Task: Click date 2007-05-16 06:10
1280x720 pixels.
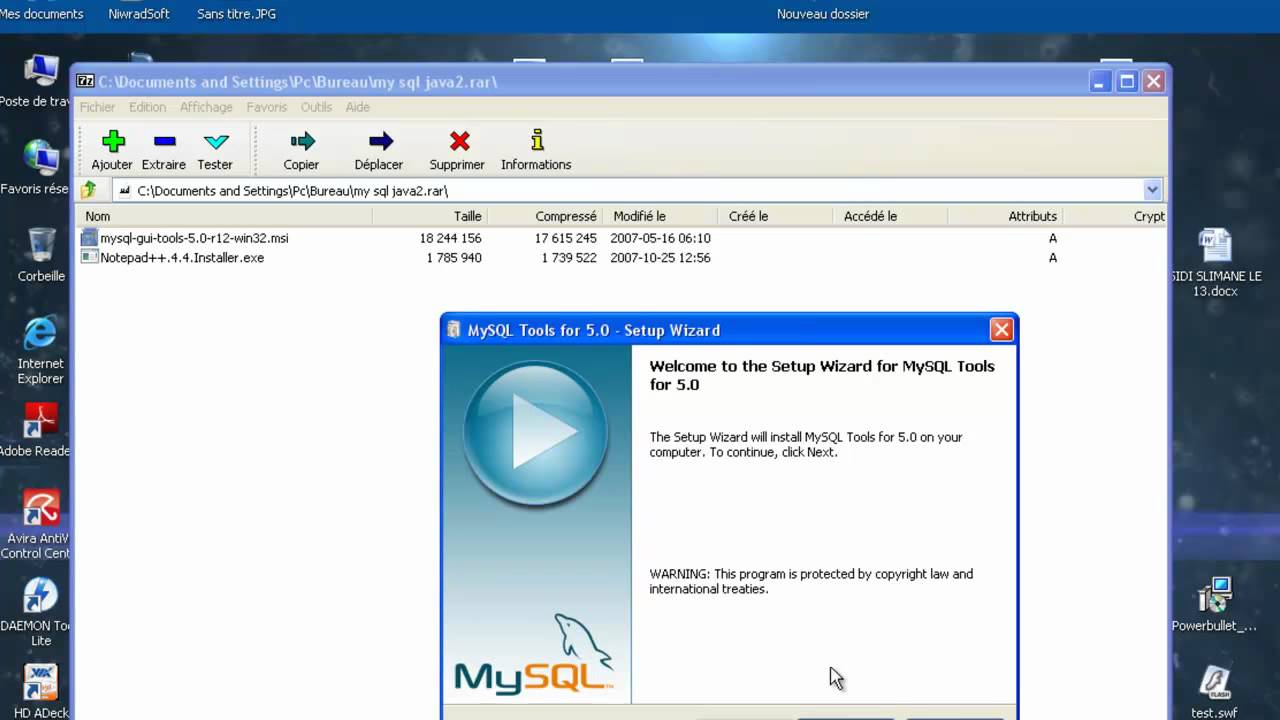Action: (x=661, y=238)
